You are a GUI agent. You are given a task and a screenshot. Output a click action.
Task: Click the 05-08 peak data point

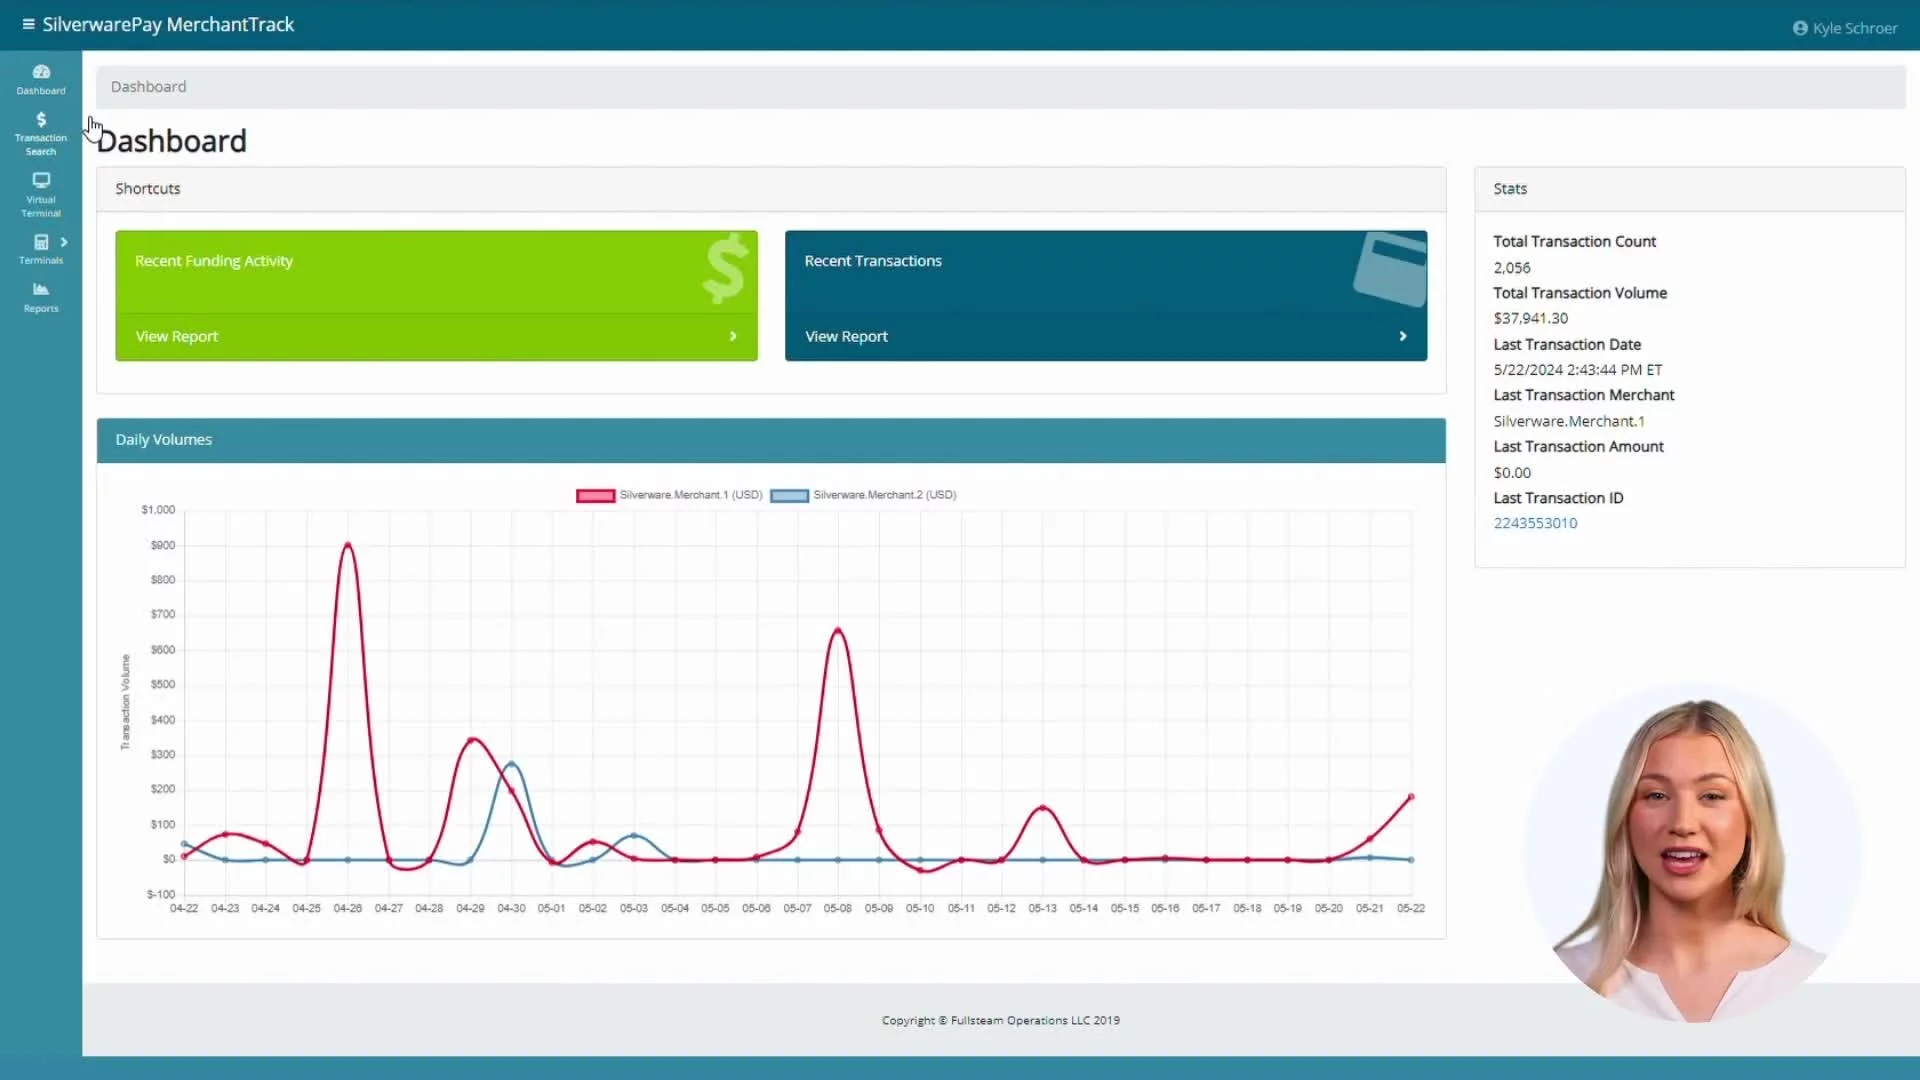coord(838,630)
